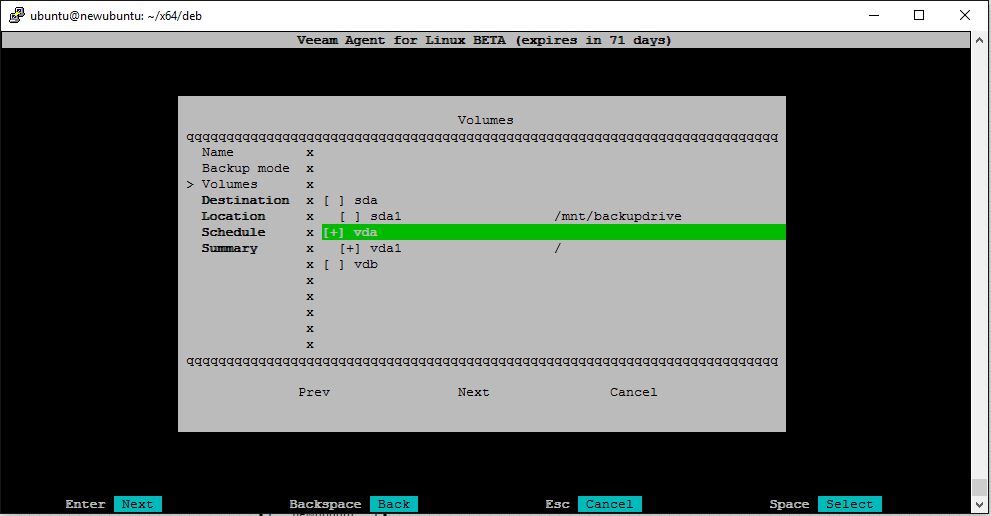Click the cyan Cancel hint for Esc
The width and height of the screenshot is (991, 516).
(x=610, y=504)
